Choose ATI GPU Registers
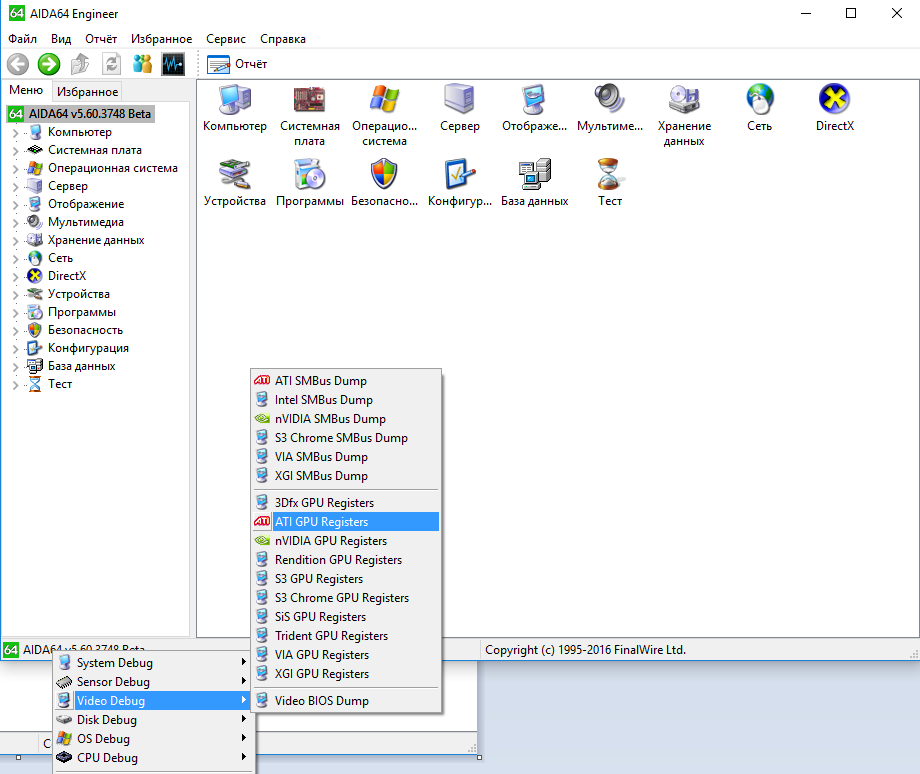The height and width of the screenshot is (774, 920). tap(346, 522)
